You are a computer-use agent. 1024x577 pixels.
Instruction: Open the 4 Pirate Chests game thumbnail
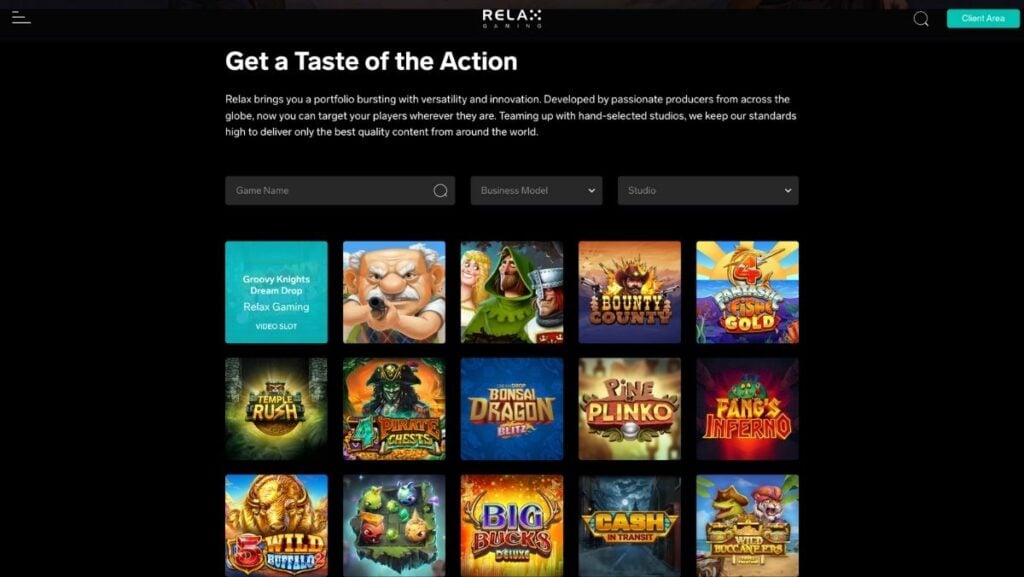click(x=394, y=409)
